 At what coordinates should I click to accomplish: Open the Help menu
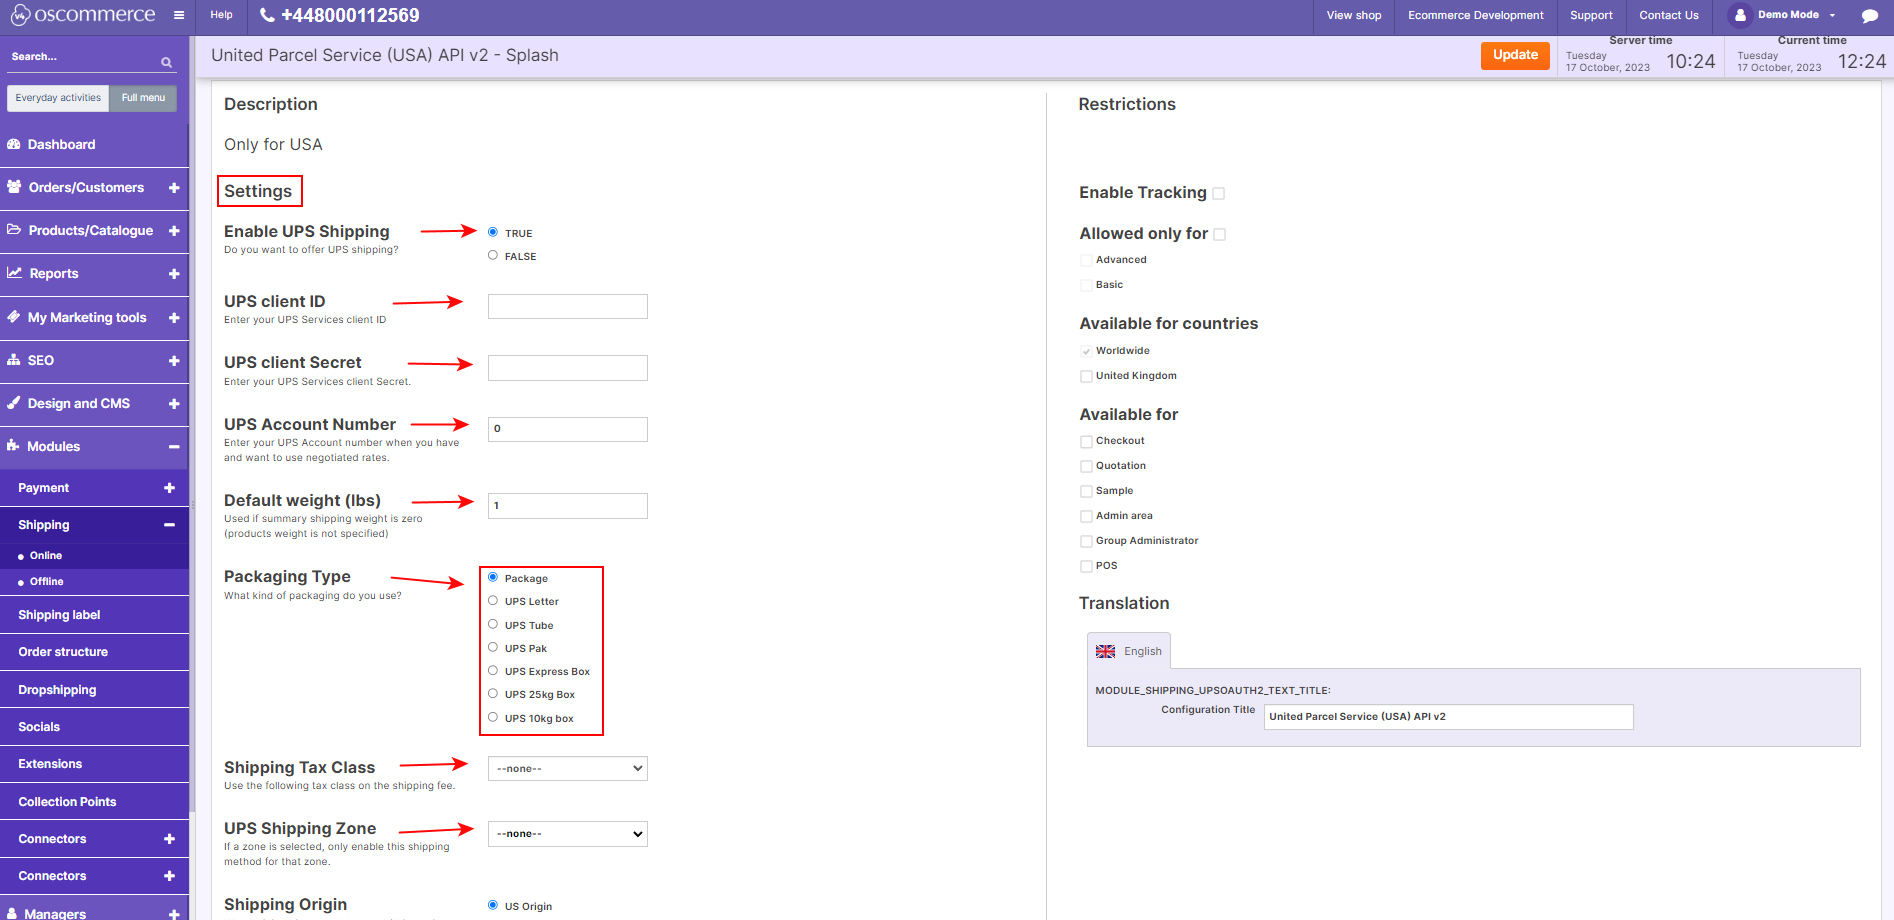[222, 15]
